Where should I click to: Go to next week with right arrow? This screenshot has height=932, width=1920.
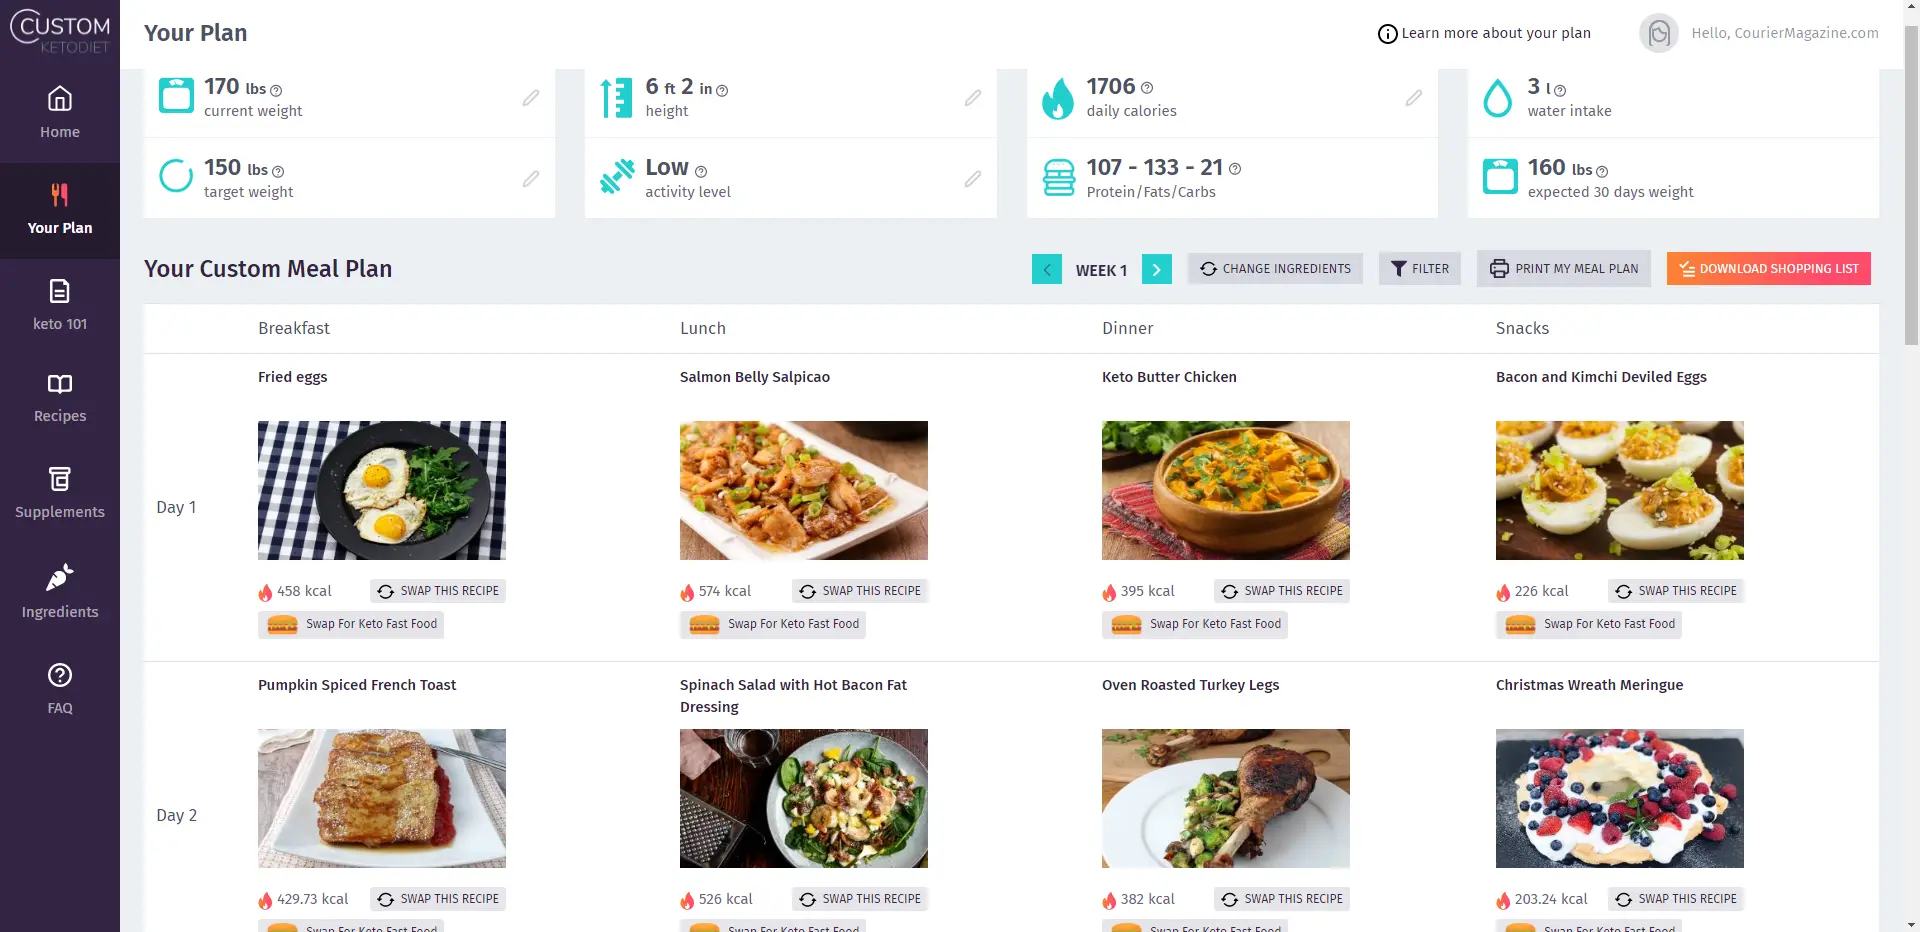click(1157, 269)
